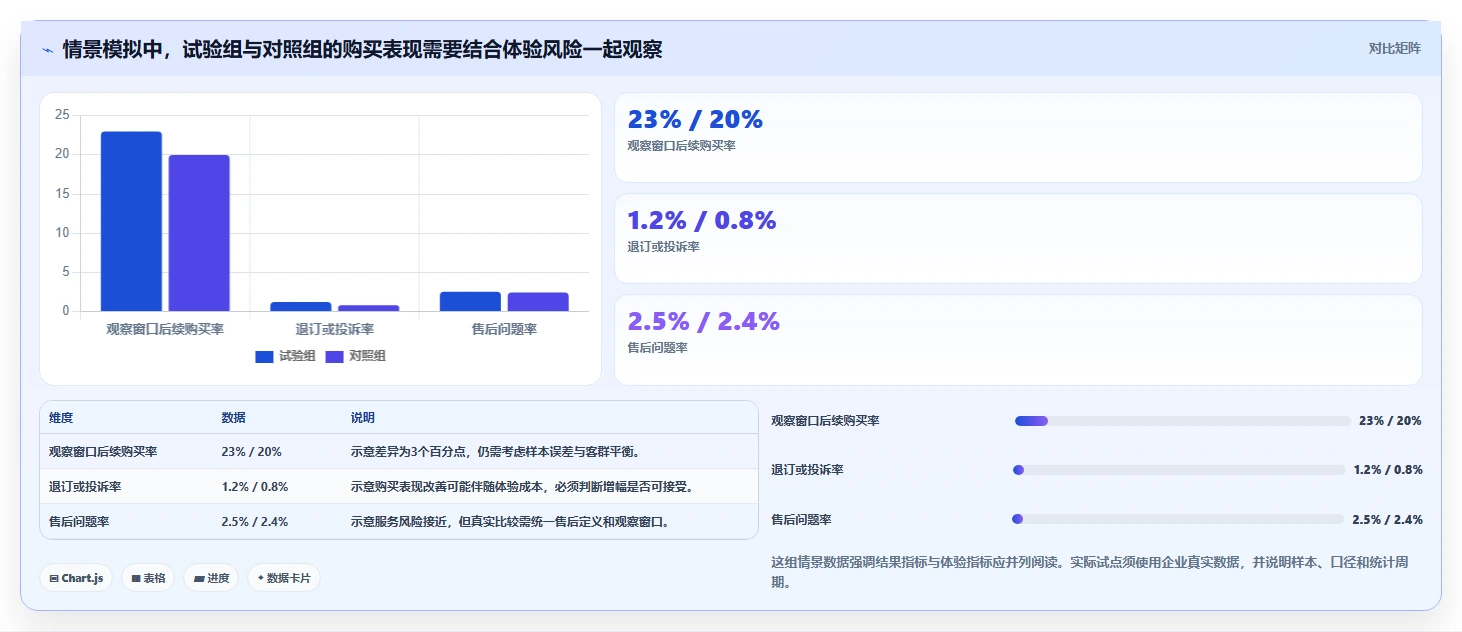
Task: Click the 说明 column header
Action: pyautogui.click(x=362, y=418)
